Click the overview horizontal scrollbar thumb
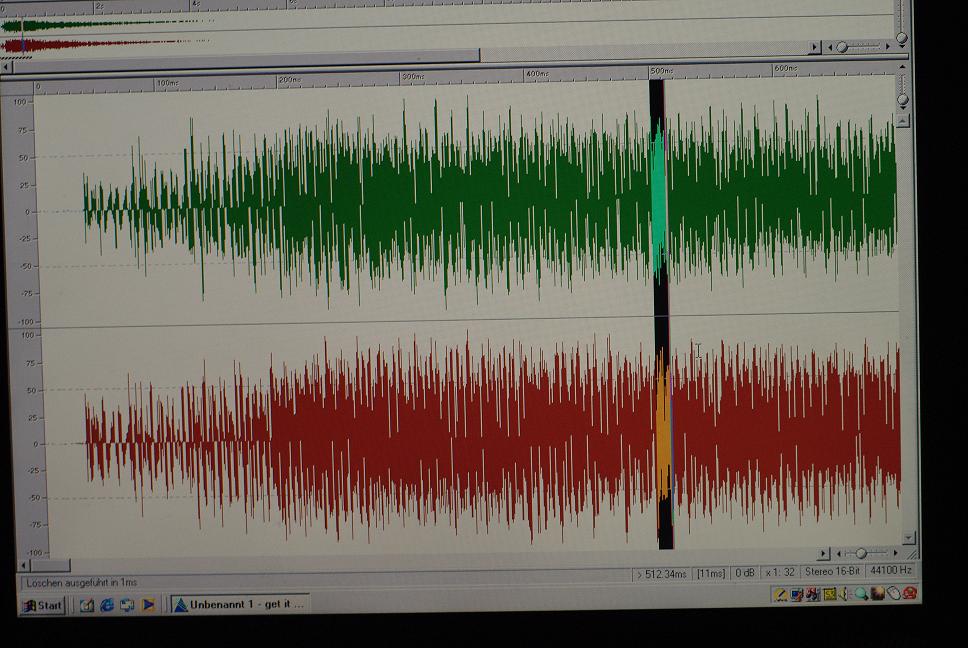This screenshot has height=648, width=968. point(246,60)
